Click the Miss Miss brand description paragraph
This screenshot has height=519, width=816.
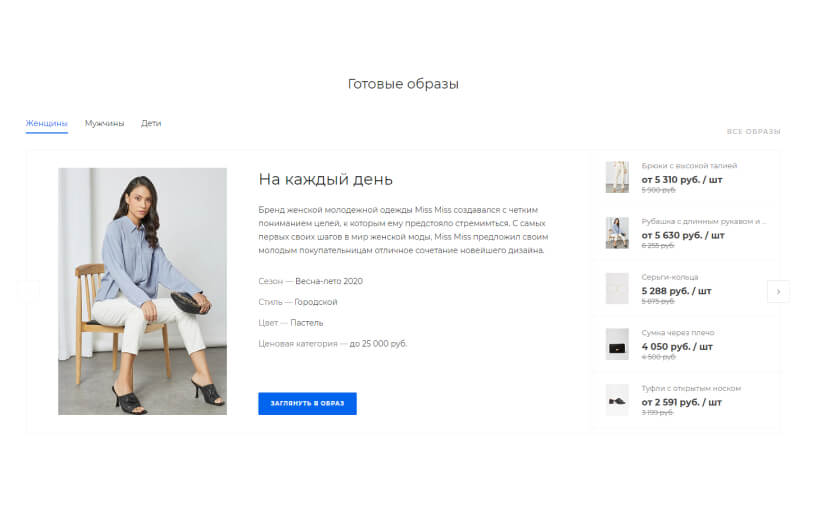[403, 230]
